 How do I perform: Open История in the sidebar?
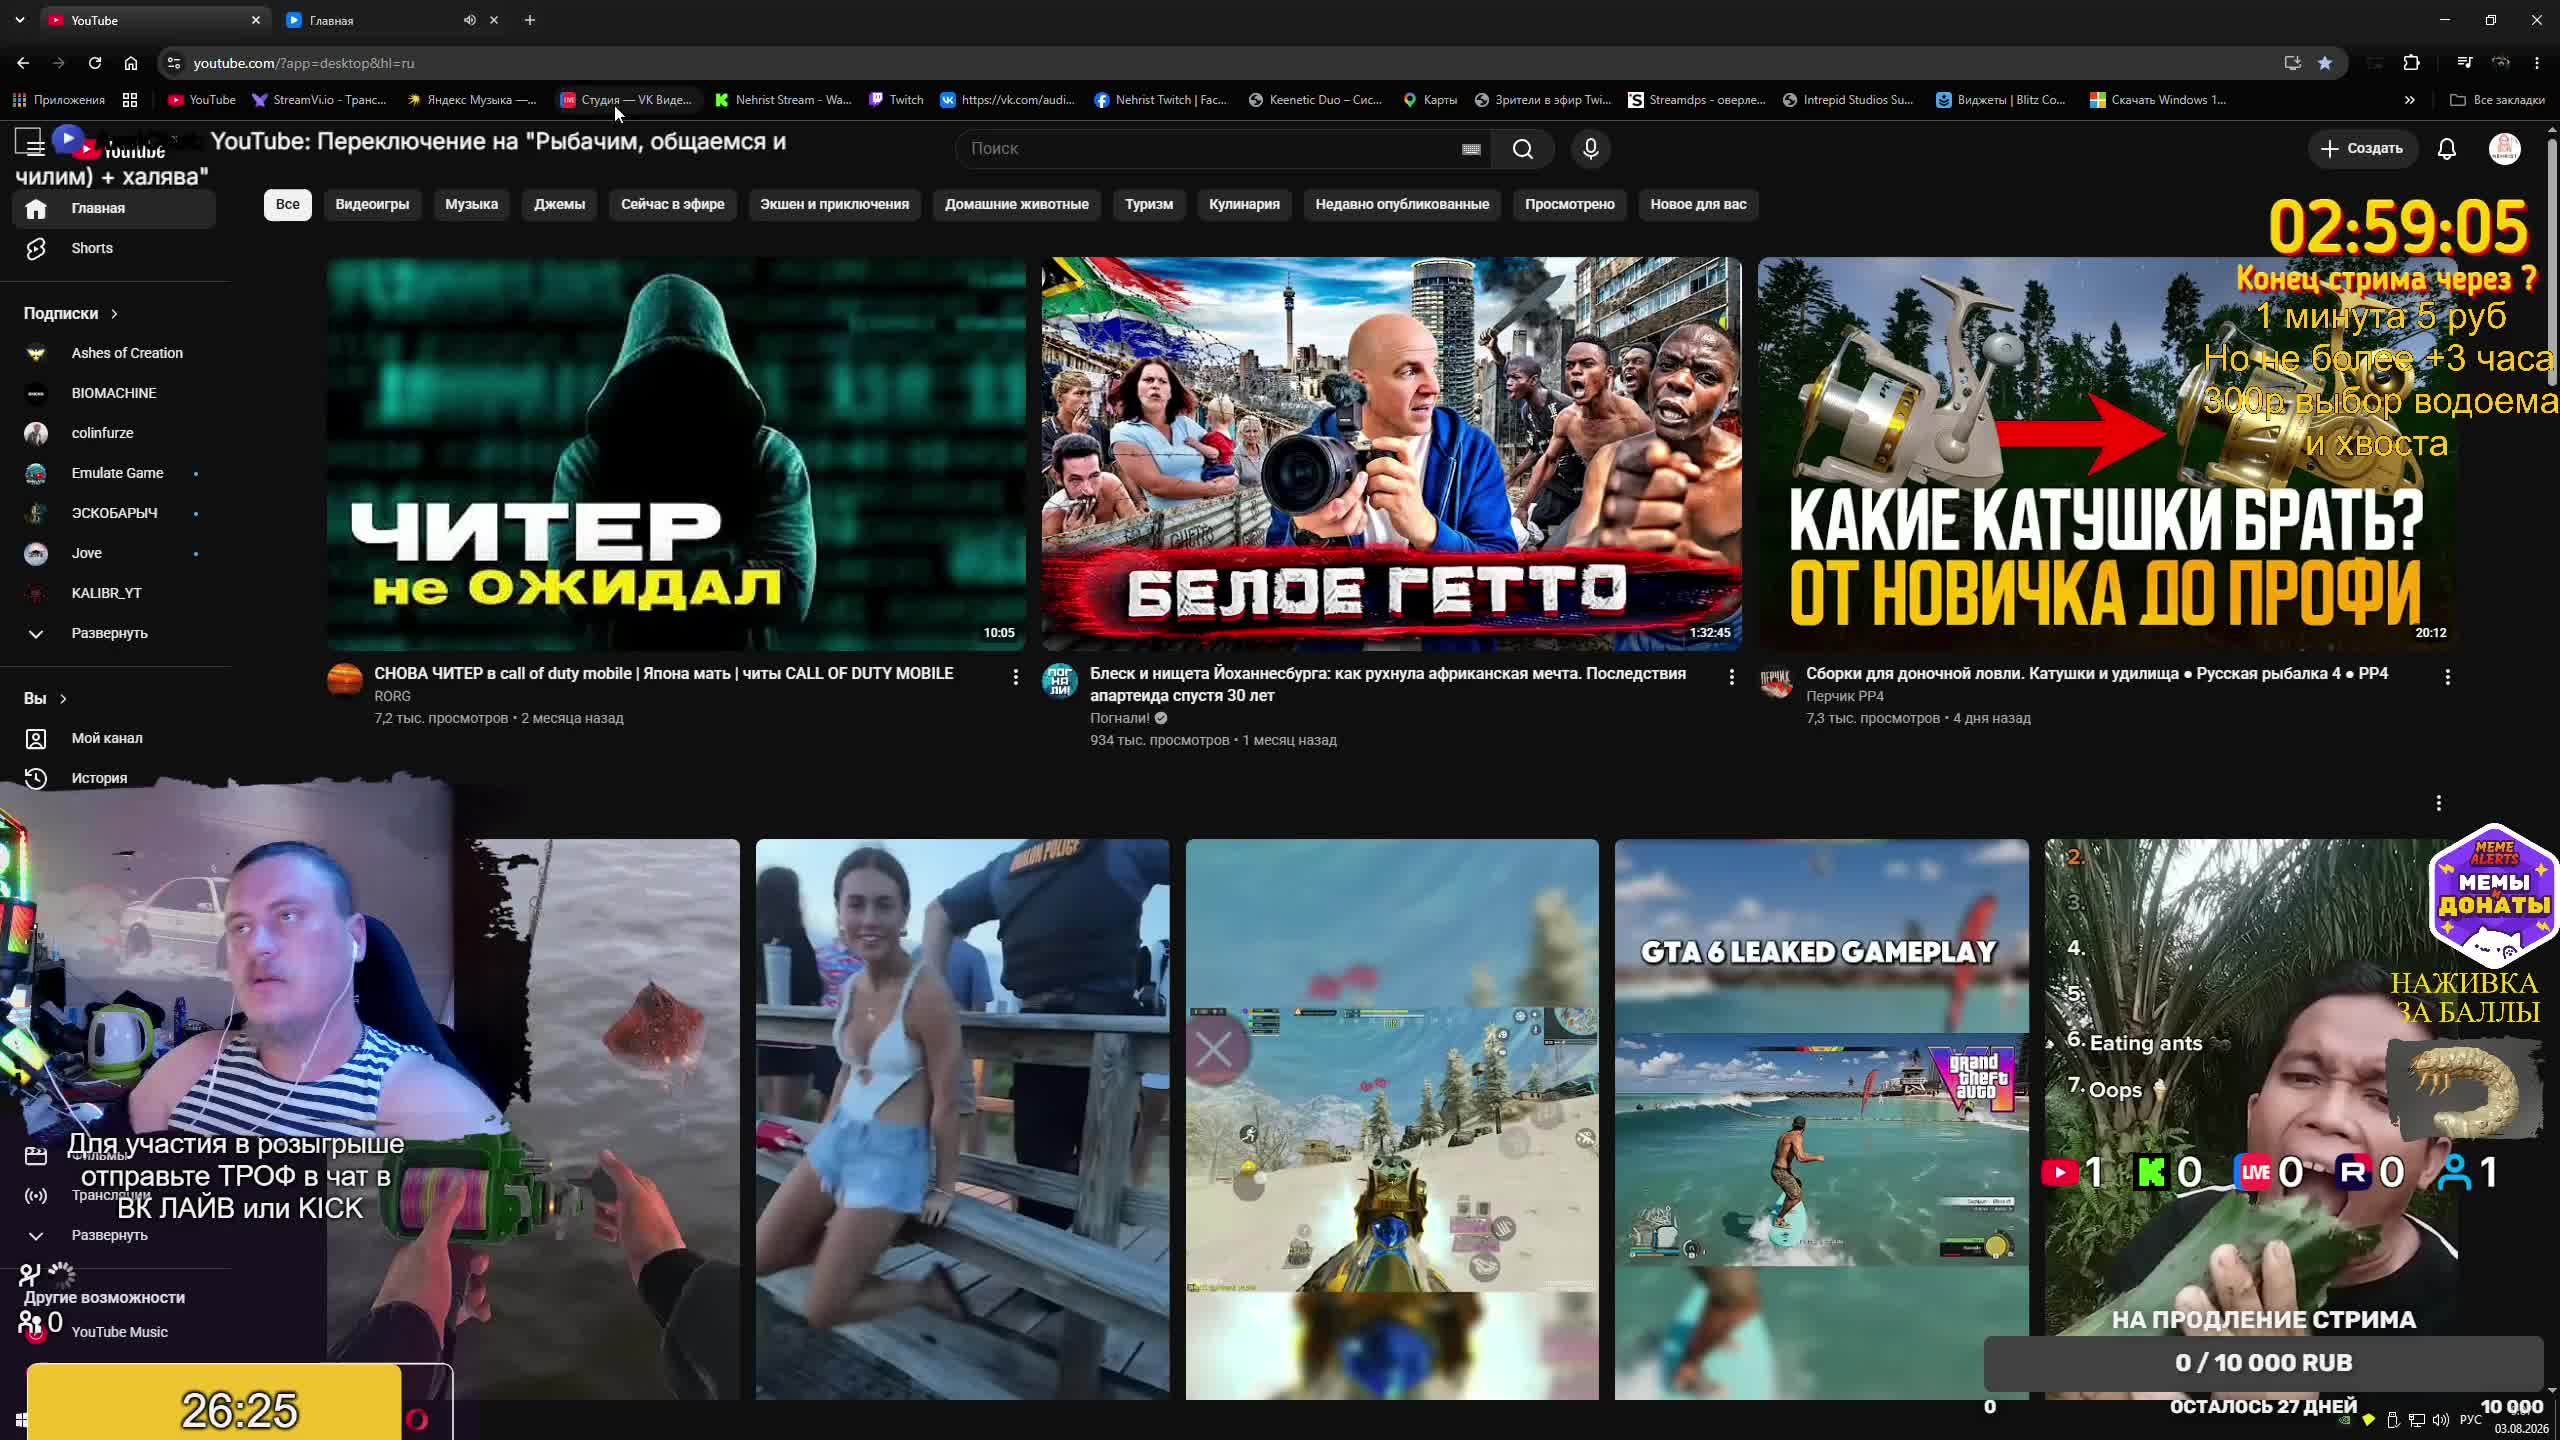tap(114, 778)
